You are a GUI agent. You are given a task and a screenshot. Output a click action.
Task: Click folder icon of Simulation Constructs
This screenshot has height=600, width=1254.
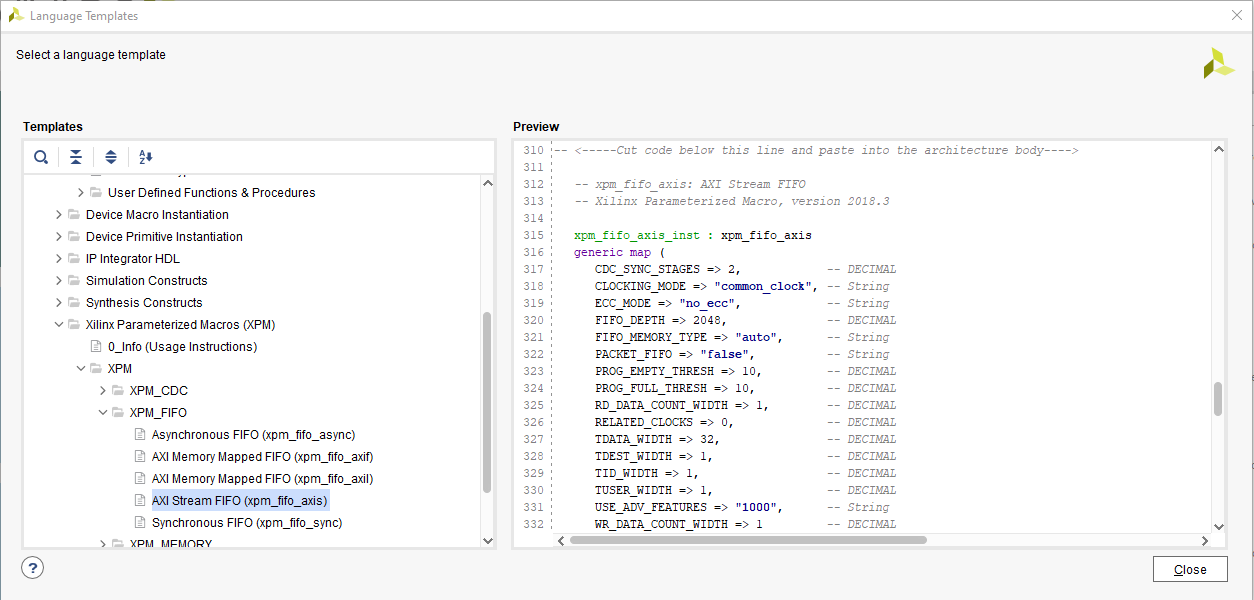pyautogui.click(x=74, y=281)
